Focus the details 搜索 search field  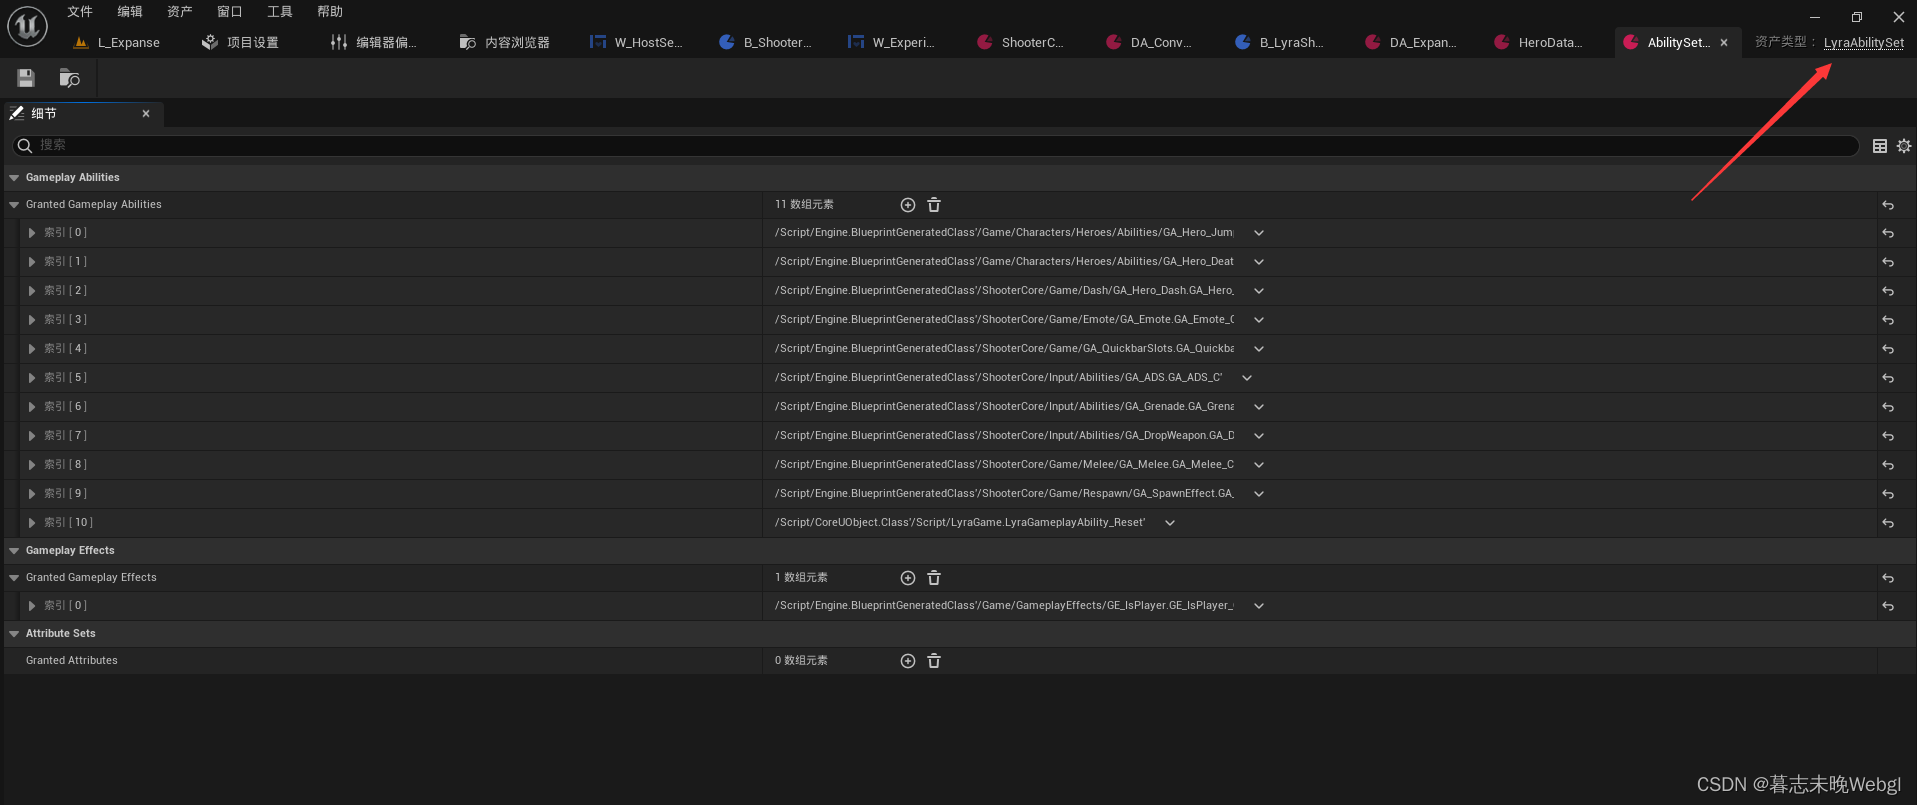(x=935, y=146)
